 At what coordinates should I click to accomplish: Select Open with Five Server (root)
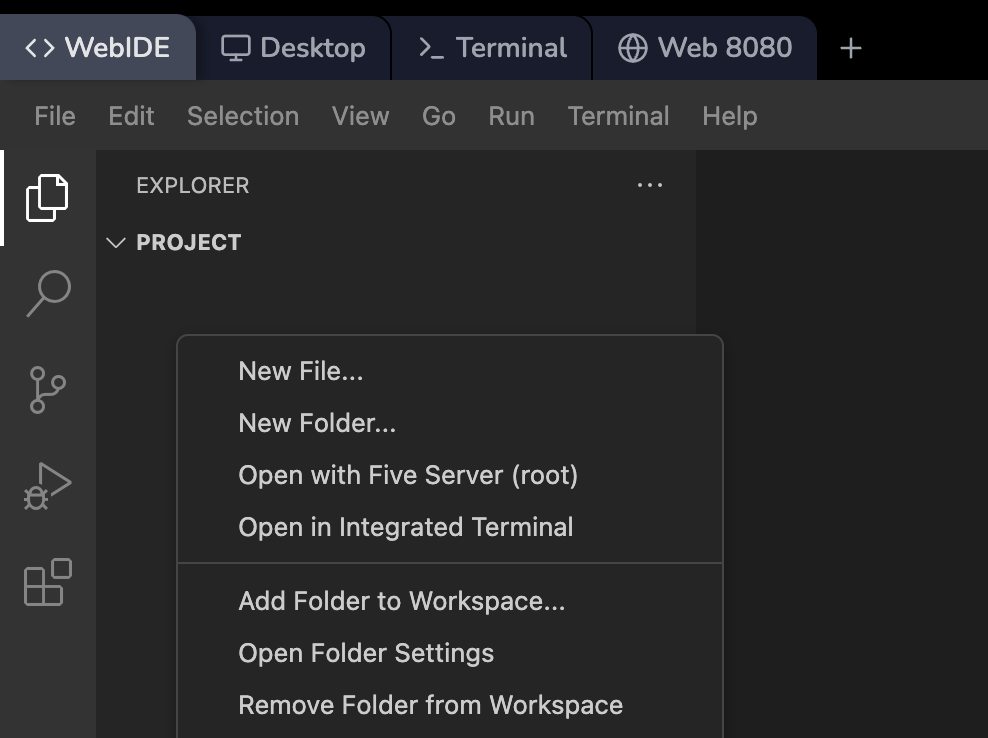pos(408,475)
